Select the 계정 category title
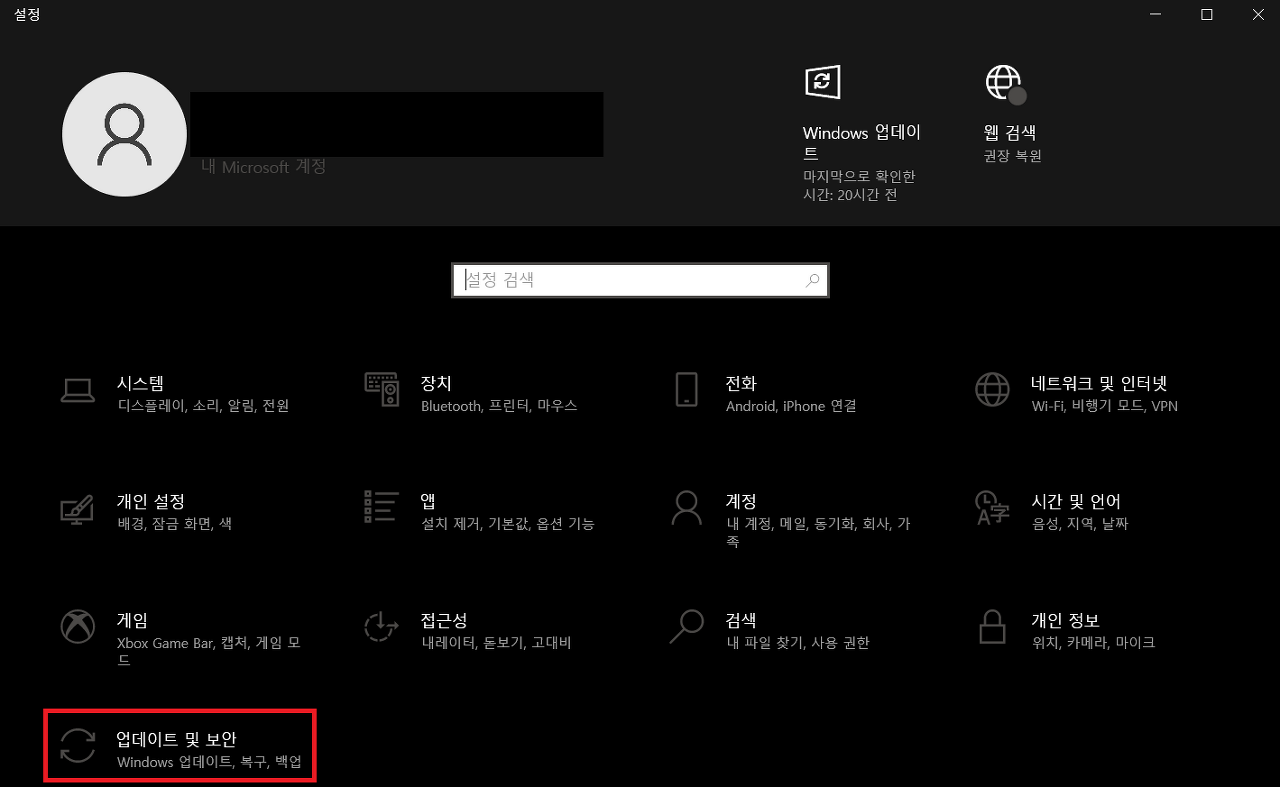This screenshot has height=787, width=1280. click(741, 501)
